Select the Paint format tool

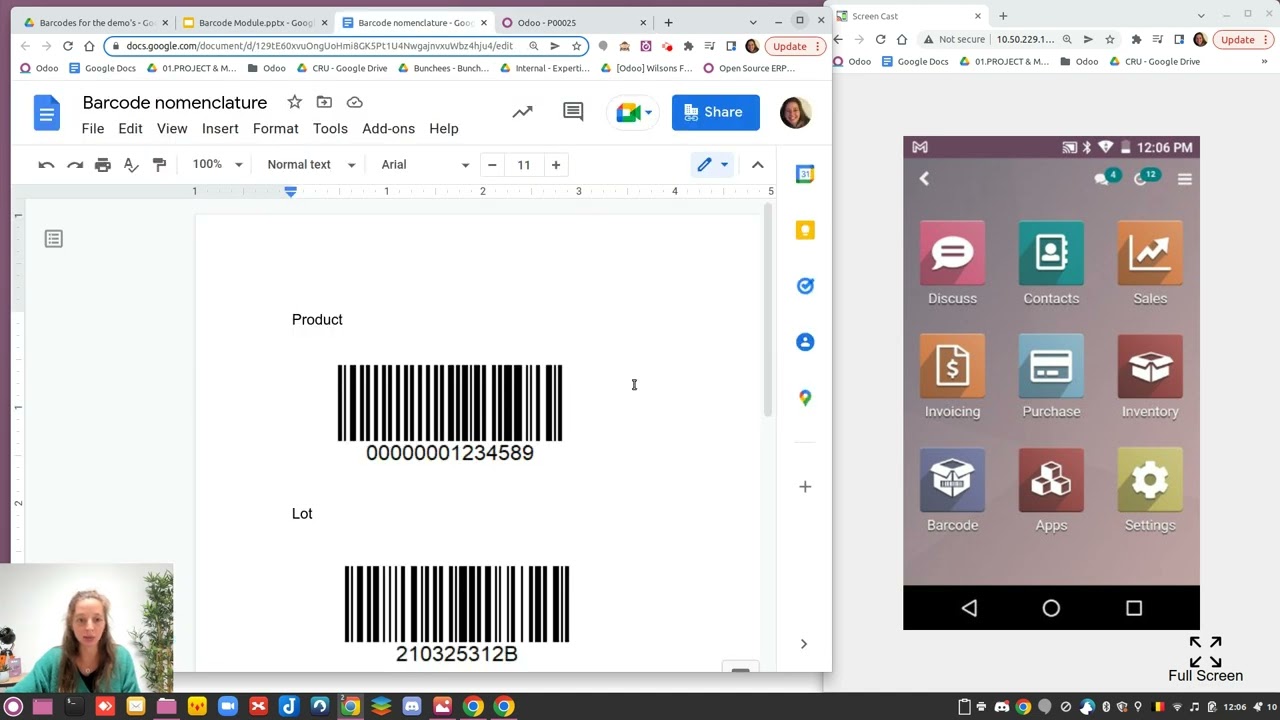tap(159, 165)
